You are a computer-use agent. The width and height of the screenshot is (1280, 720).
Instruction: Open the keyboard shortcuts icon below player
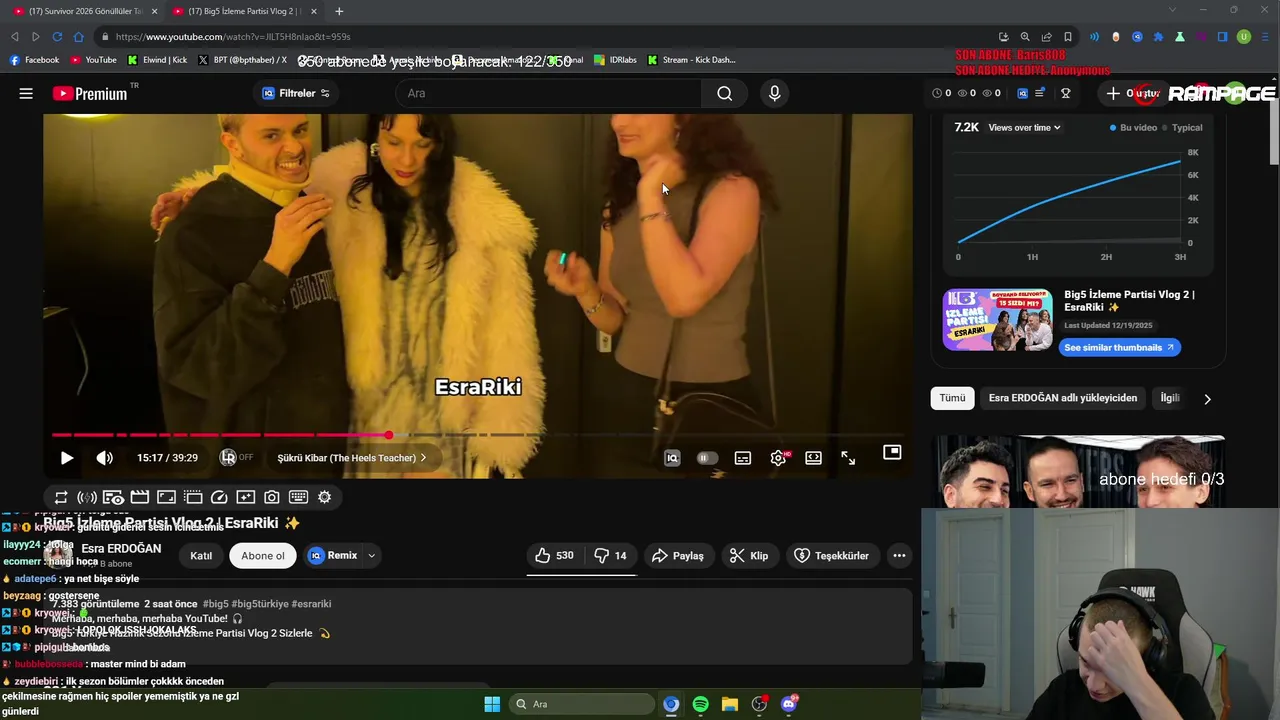pyautogui.click(x=298, y=497)
